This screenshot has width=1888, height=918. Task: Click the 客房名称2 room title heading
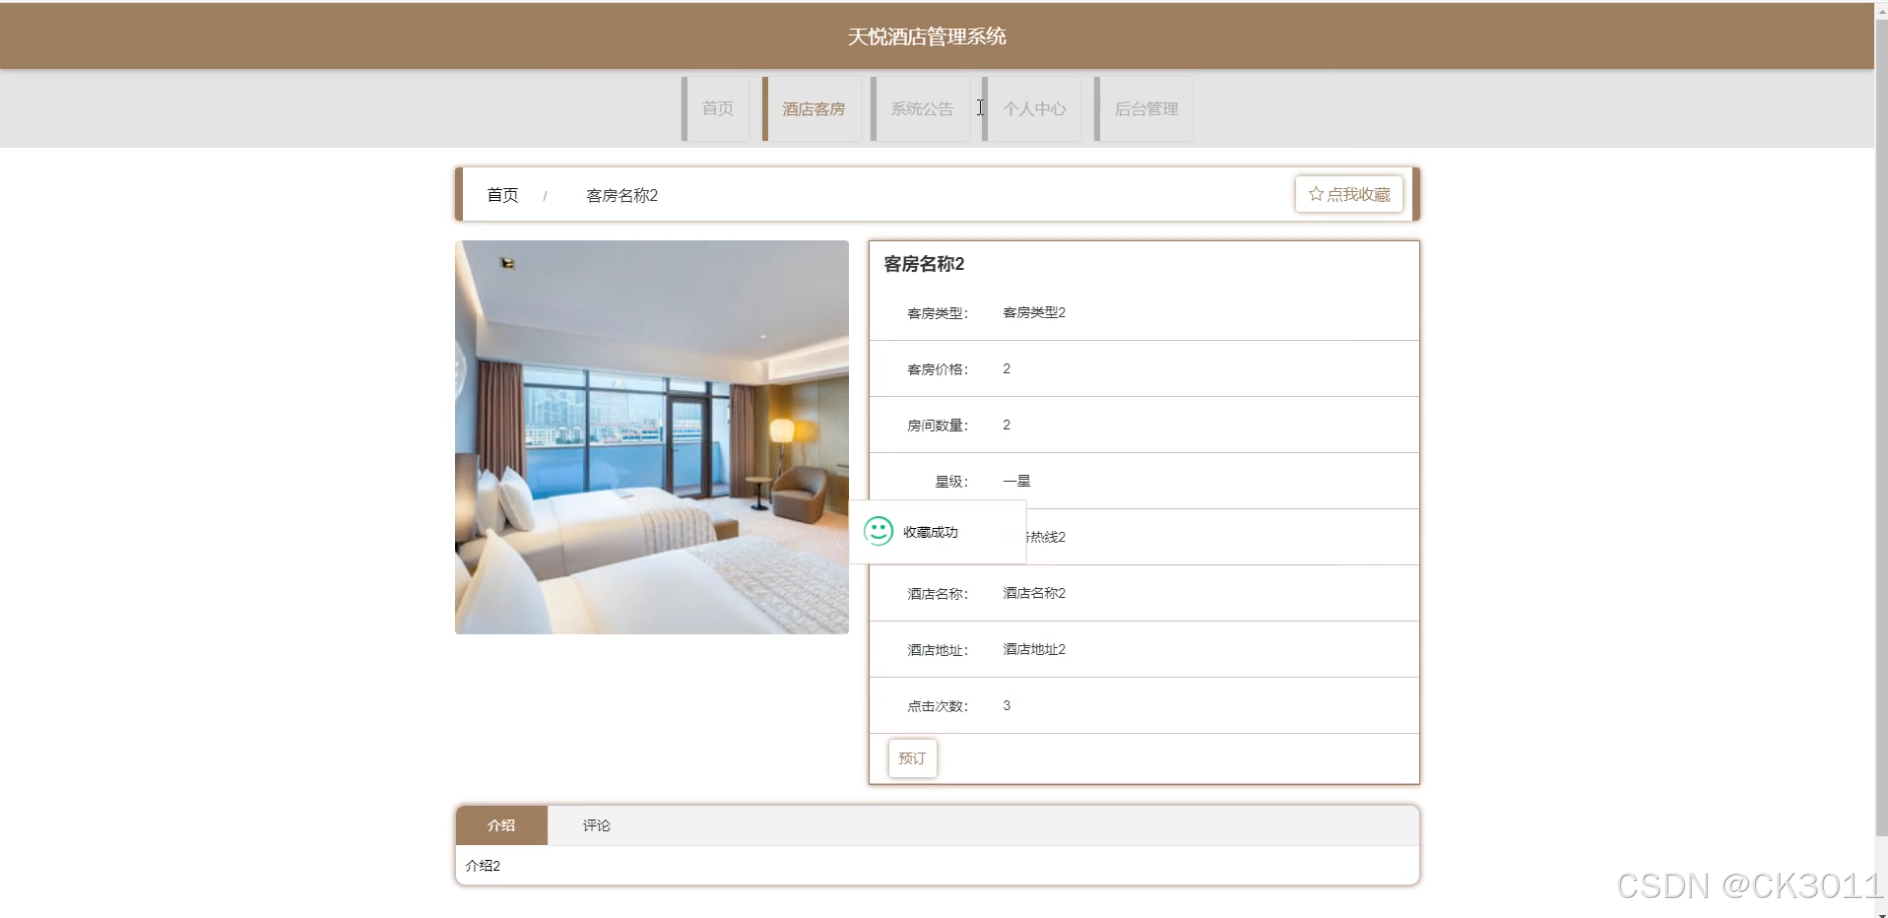[924, 264]
